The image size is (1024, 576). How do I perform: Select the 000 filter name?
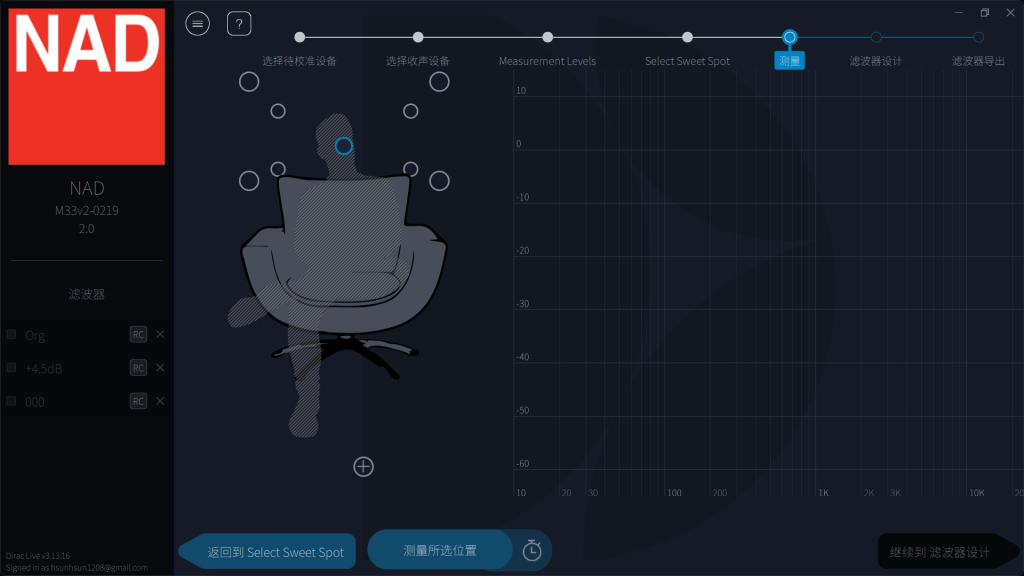[x=35, y=402]
